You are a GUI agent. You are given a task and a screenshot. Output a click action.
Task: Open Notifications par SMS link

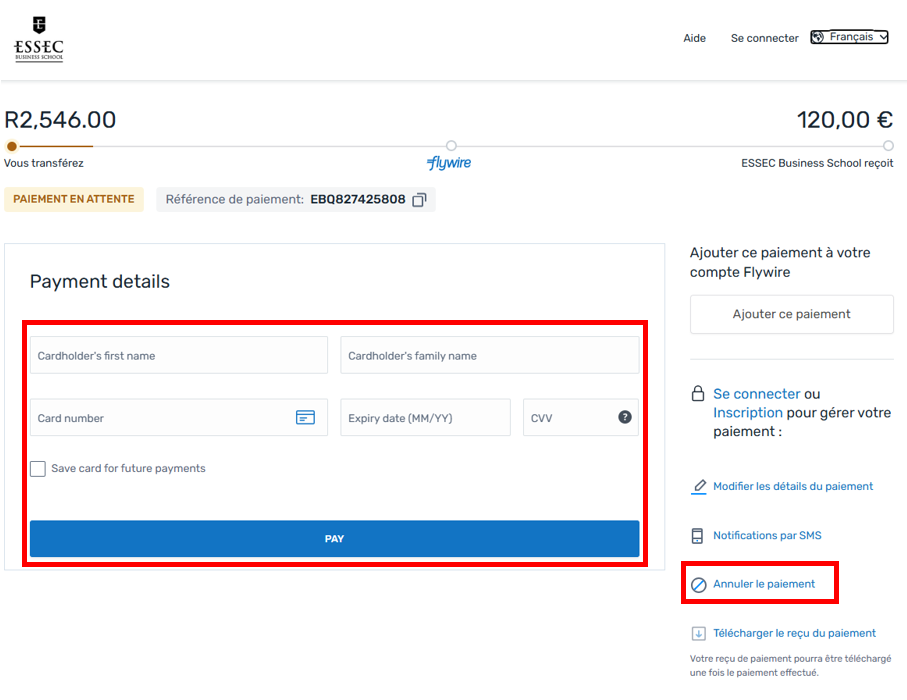tap(767, 536)
